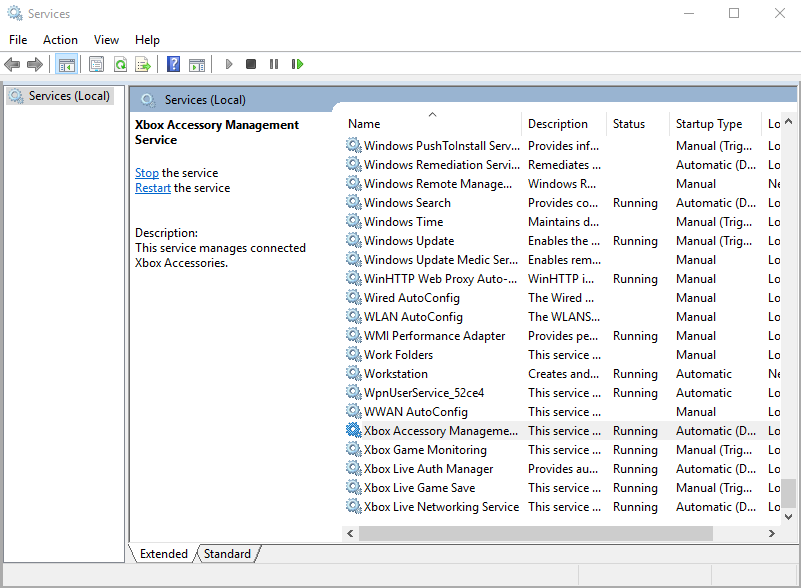Viewport: 801px width, 588px height.
Task: Restart the service with the restart toolbar icon
Action: [x=298, y=64]
